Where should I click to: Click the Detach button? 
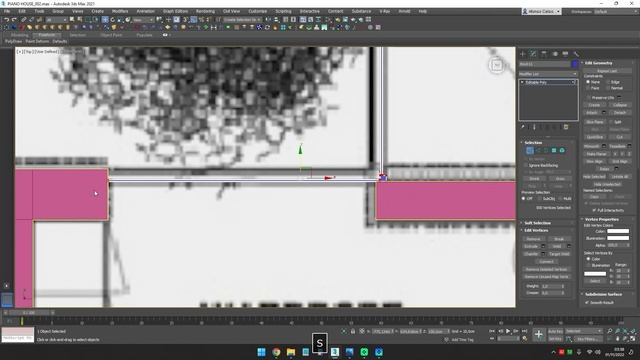pyautogui.click(x=620, y=113)
